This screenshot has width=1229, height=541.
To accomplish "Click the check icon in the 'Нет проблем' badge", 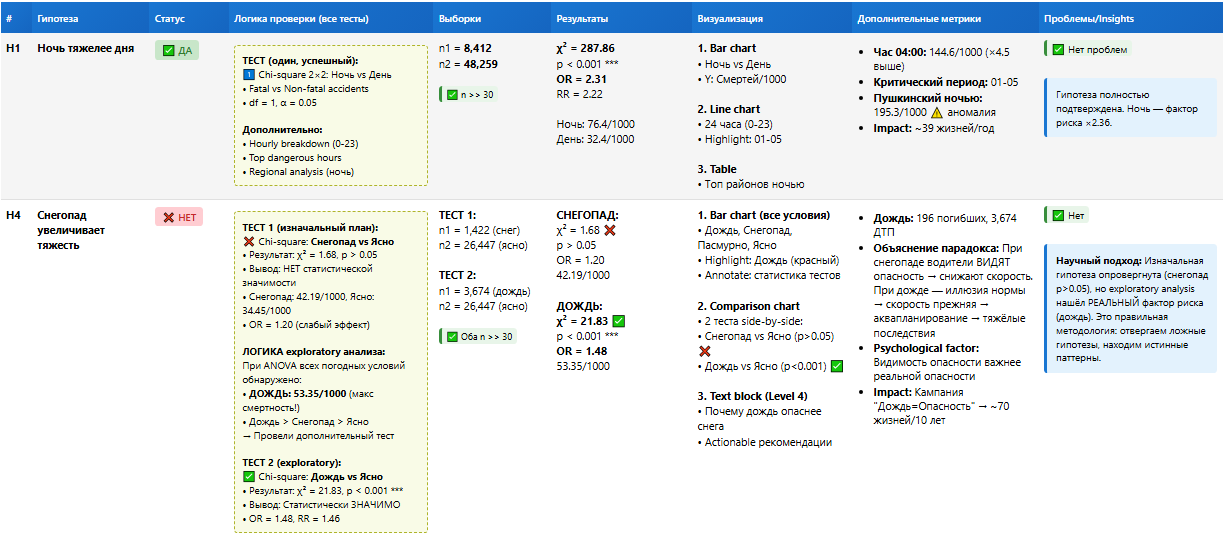I will coord(1057,48).
